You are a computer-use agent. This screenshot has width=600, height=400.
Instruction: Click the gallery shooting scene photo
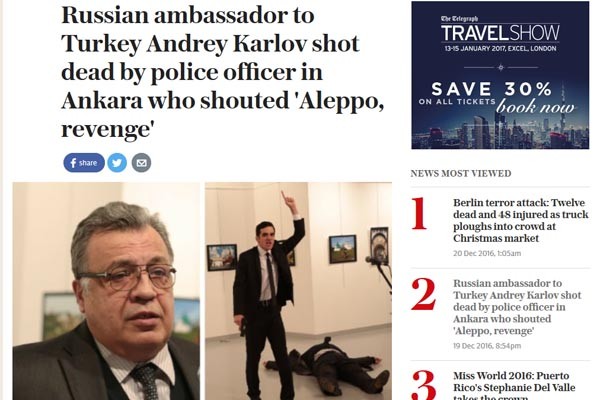(x=298, y=291)
